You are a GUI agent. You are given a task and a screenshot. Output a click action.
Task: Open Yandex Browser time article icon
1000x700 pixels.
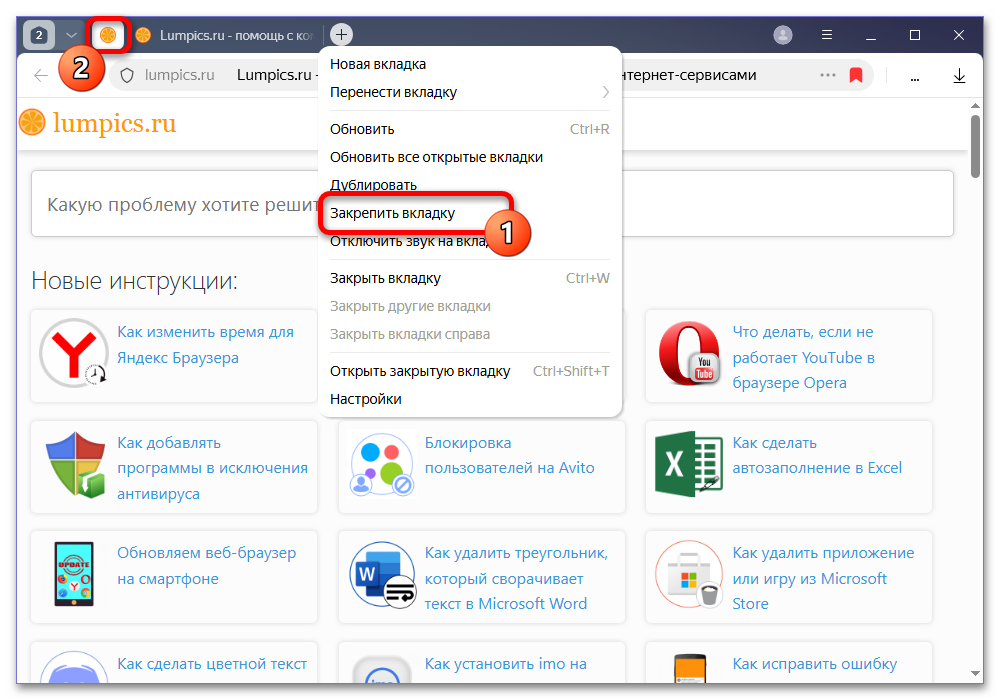(74, 353)
